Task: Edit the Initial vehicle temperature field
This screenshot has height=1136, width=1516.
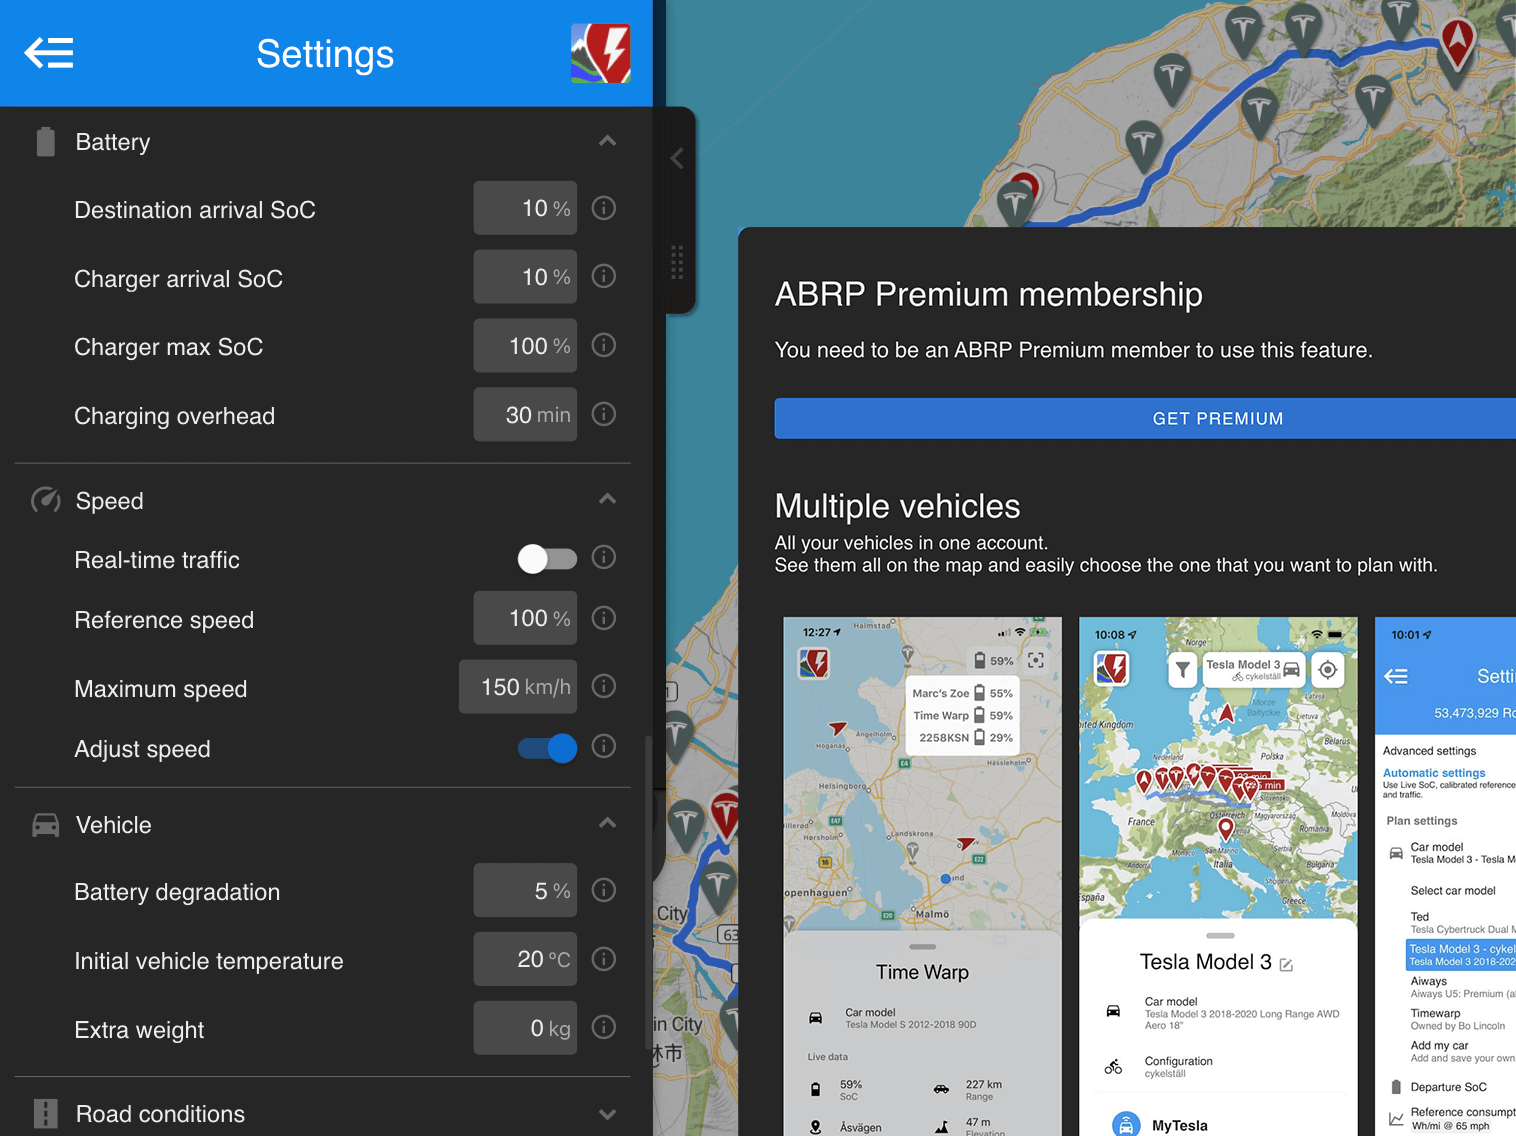Action: point(525,959)
